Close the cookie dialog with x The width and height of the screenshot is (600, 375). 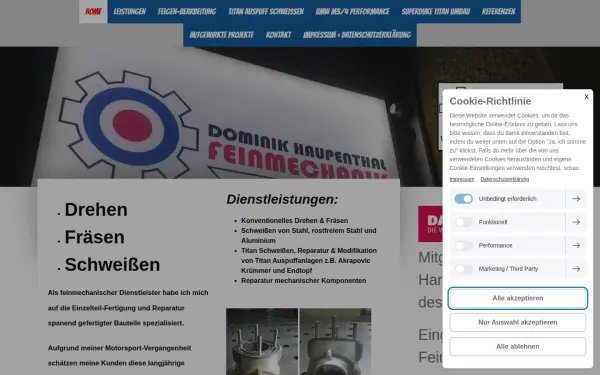click(x=586, y=97)
